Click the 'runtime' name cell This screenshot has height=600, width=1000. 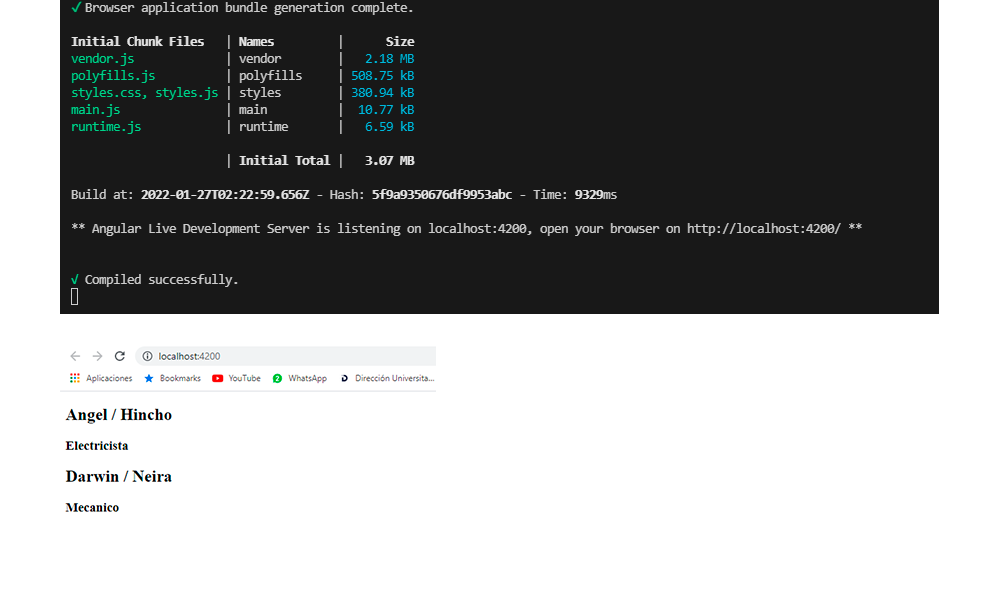coord(263,126)
